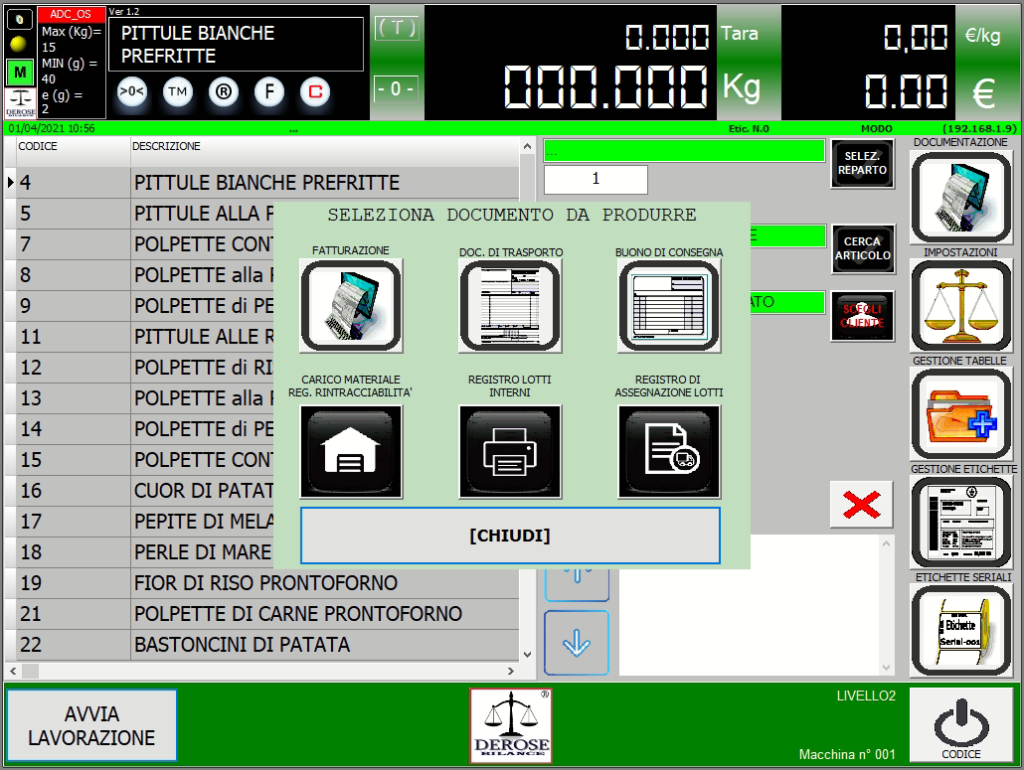Screen dimensions: 1024x770
Task: Open Etichette Seriali label roll icon
Action: [x=960, y=629]
